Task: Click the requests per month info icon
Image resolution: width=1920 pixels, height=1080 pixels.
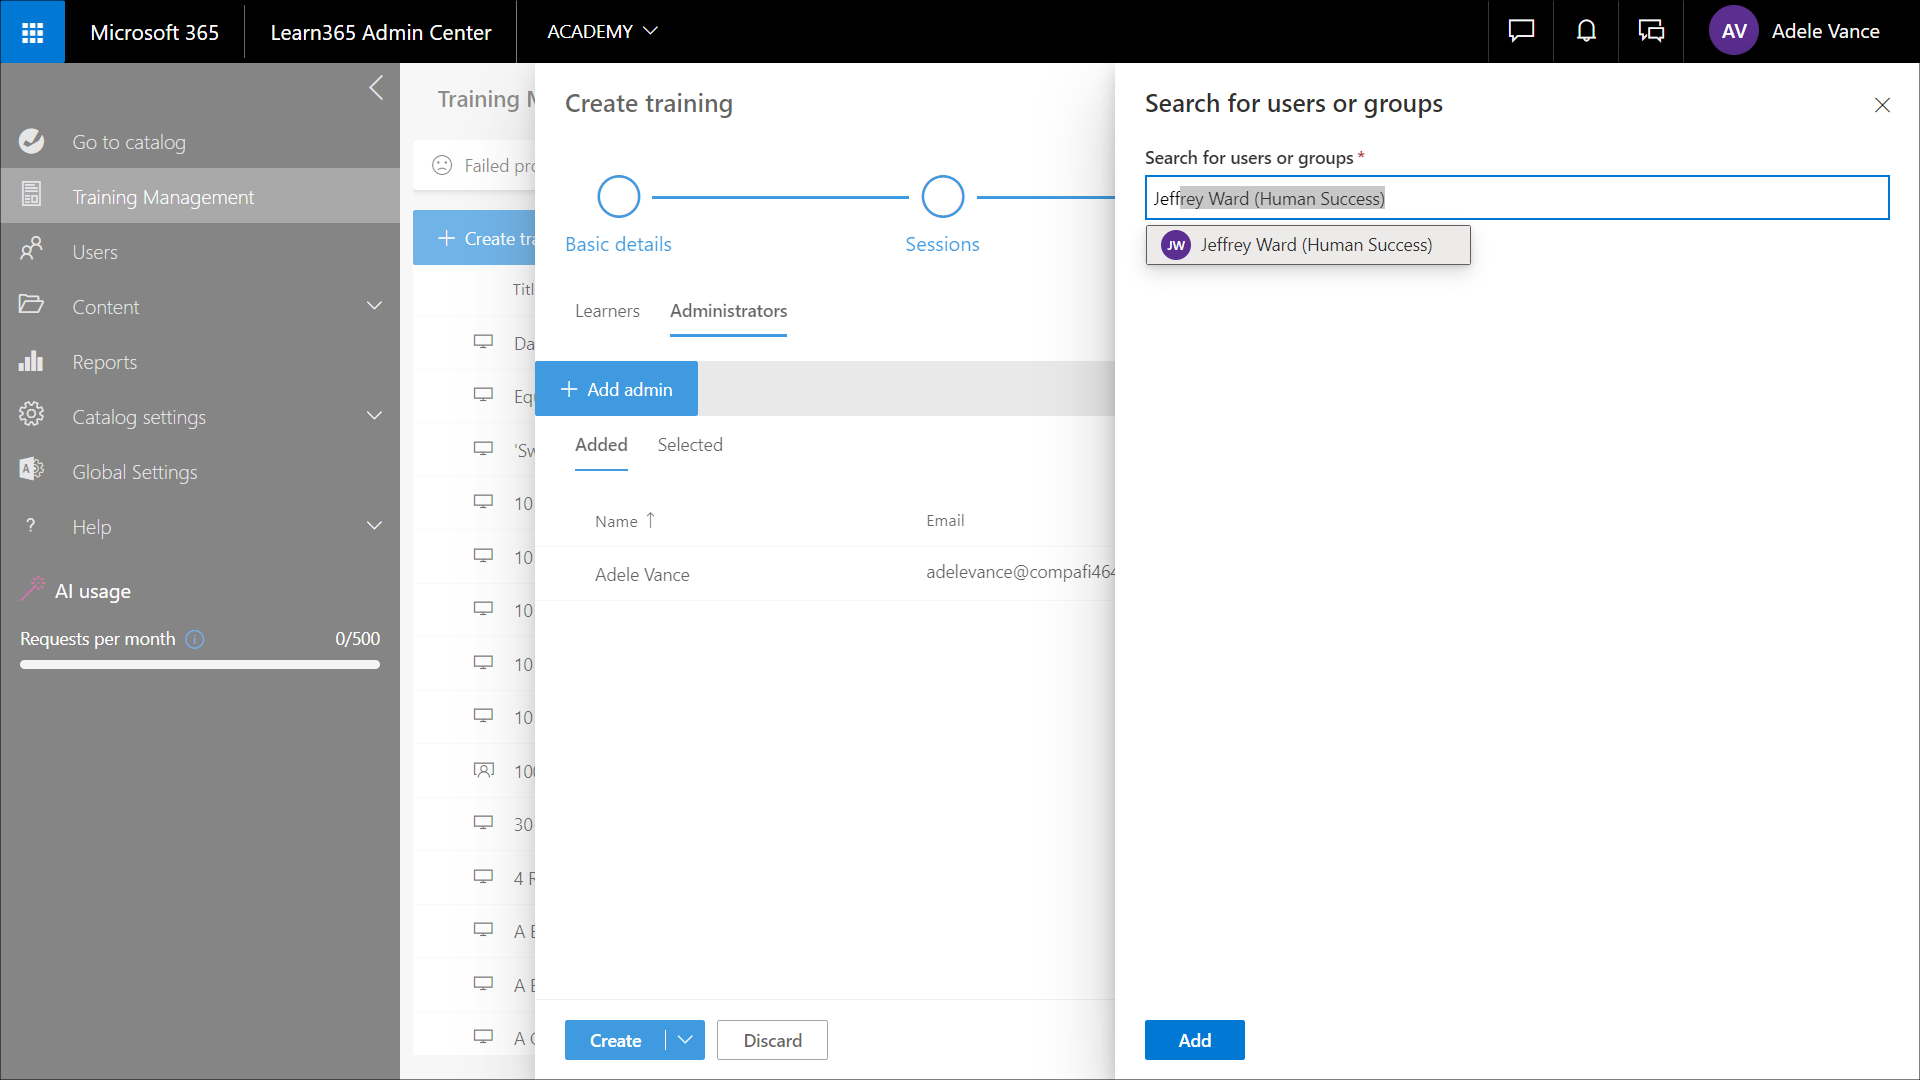Action: 195,639
